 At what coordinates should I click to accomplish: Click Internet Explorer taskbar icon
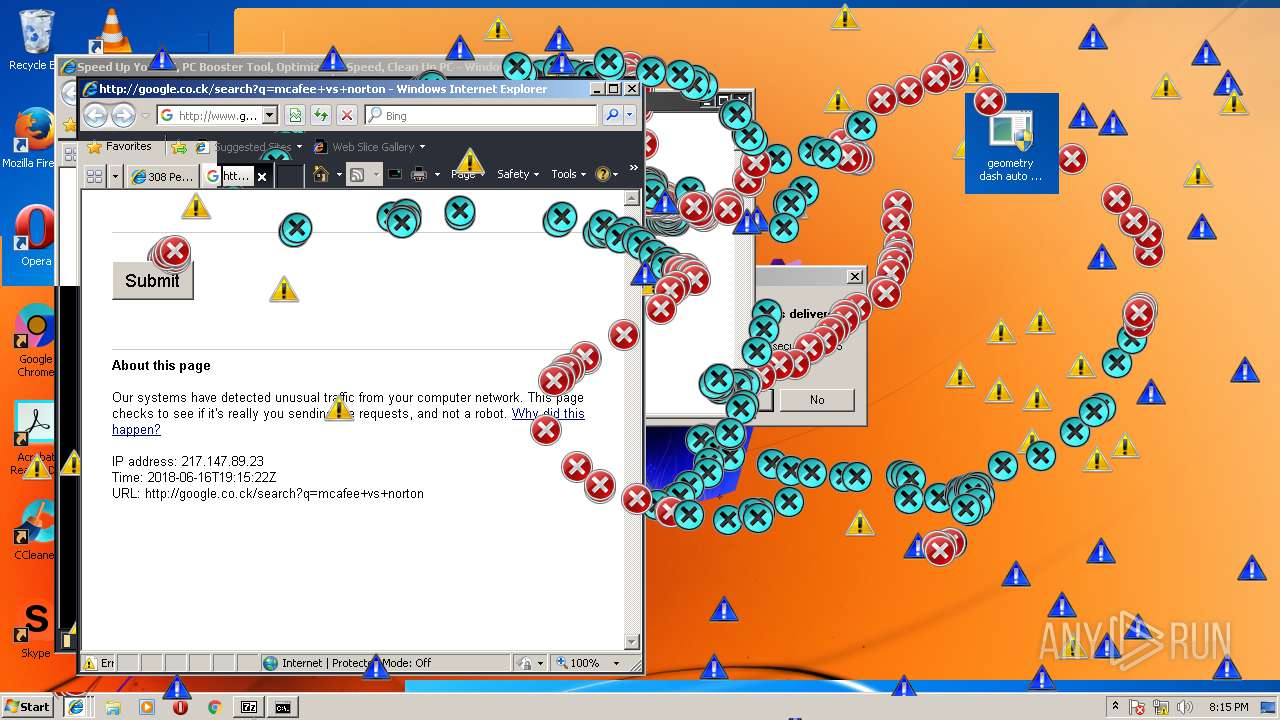click(75, 707)
